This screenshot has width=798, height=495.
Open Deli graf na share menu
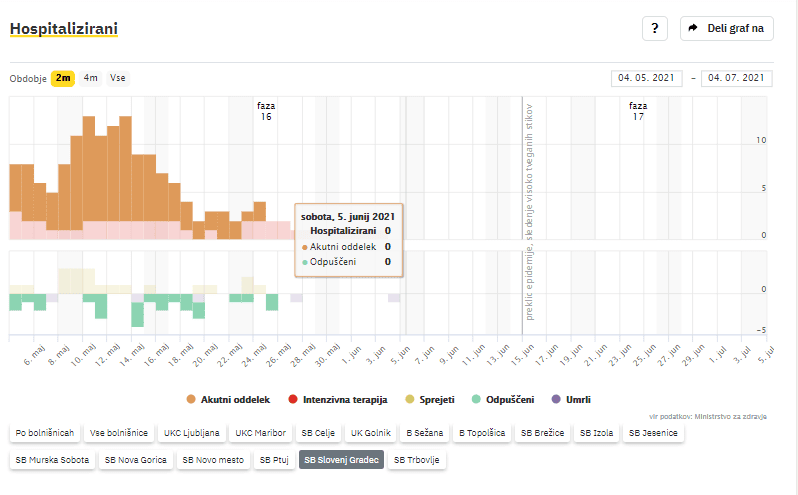click(726, 28)
